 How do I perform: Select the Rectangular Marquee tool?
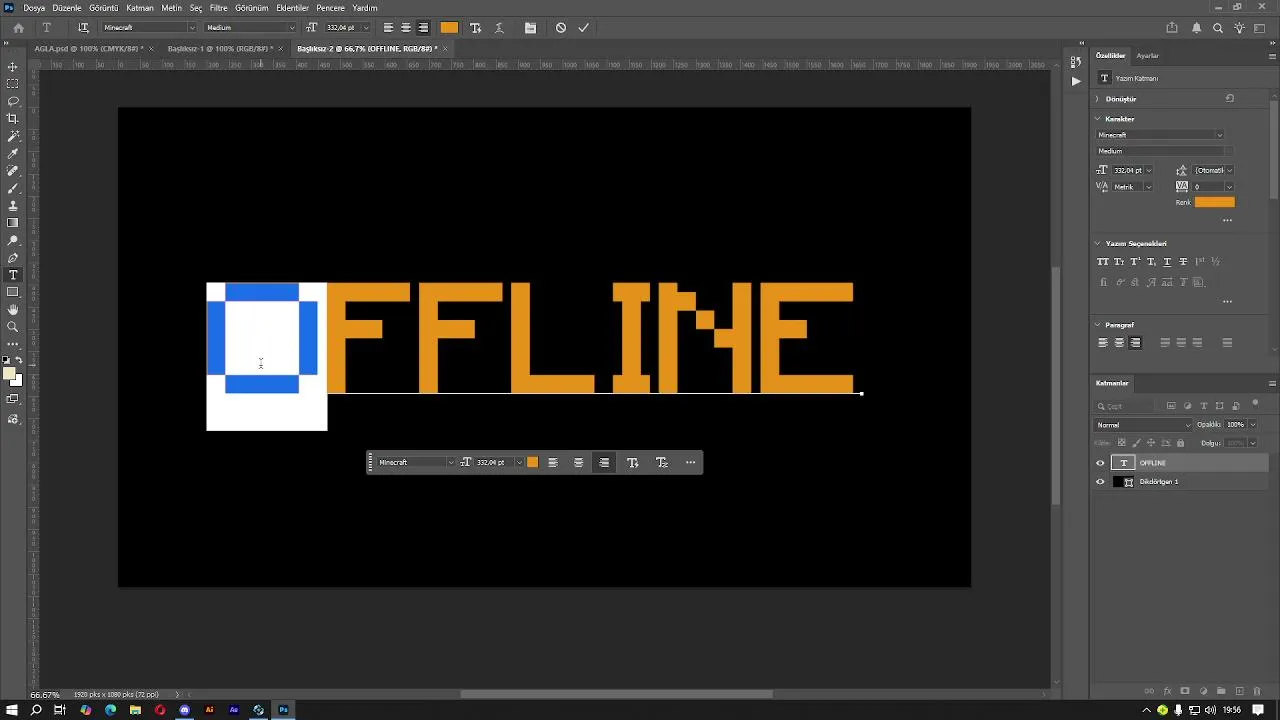pos(13,84)
